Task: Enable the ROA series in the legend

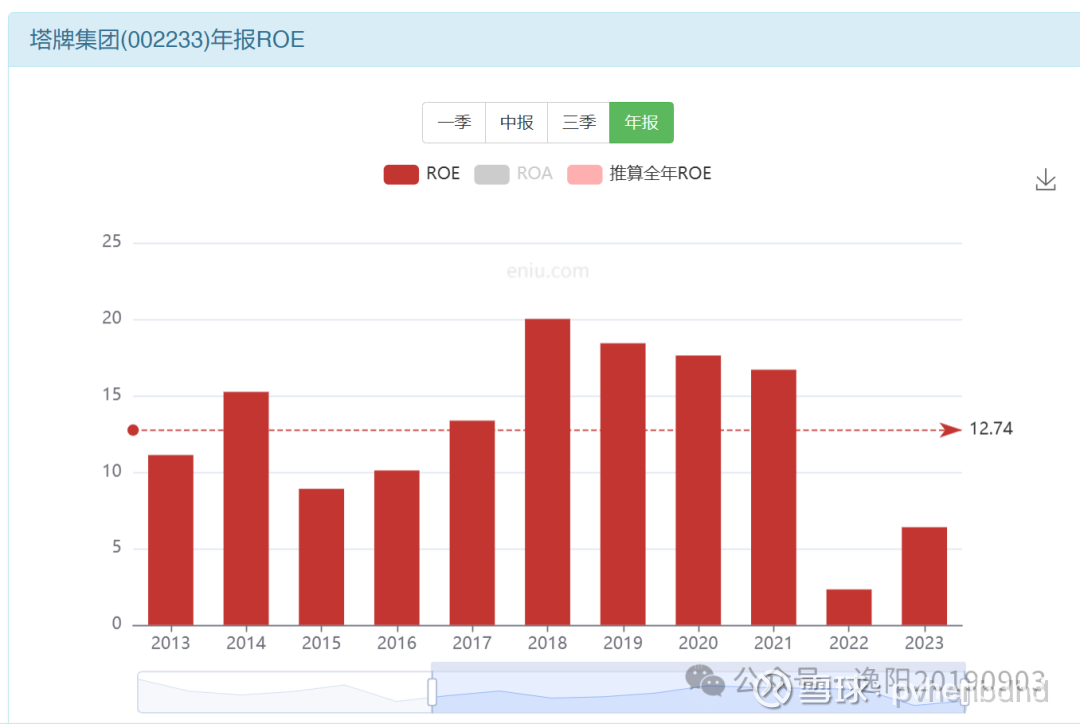Action: point(513,174)
